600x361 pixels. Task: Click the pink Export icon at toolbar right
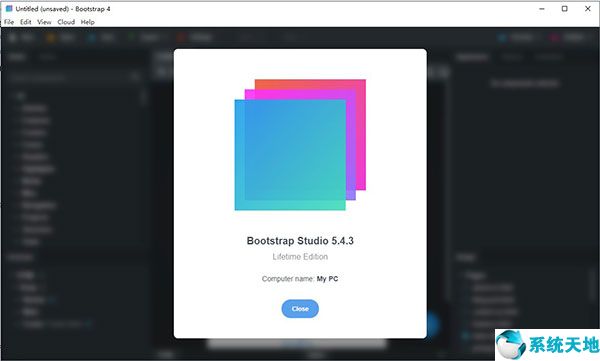[553, 38]
